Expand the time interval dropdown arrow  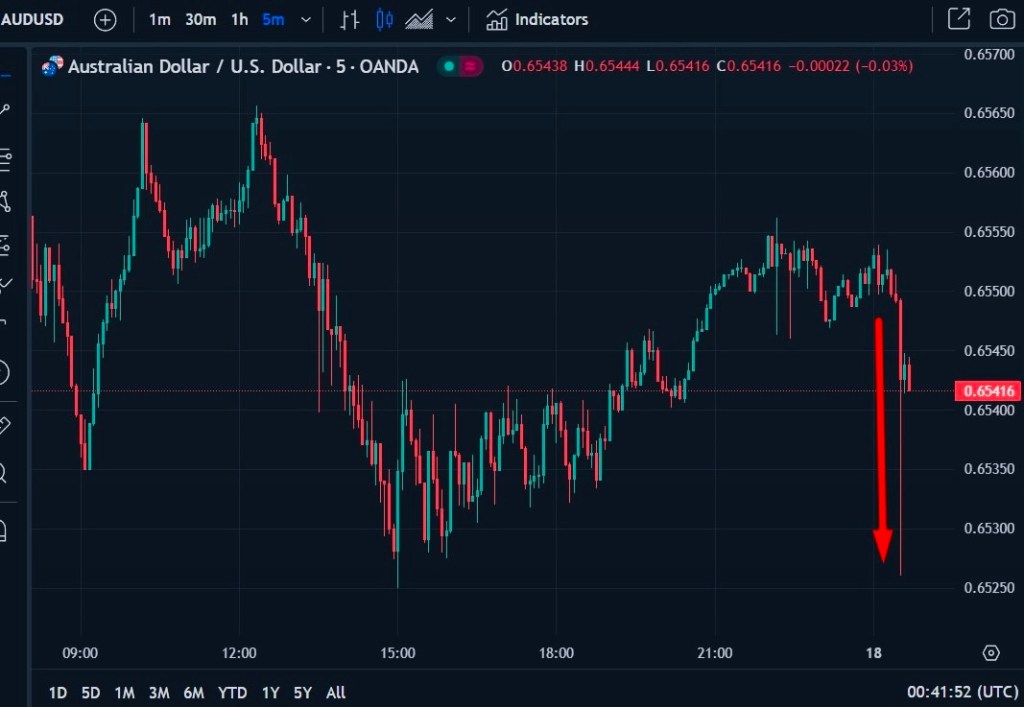pos(304,19)
